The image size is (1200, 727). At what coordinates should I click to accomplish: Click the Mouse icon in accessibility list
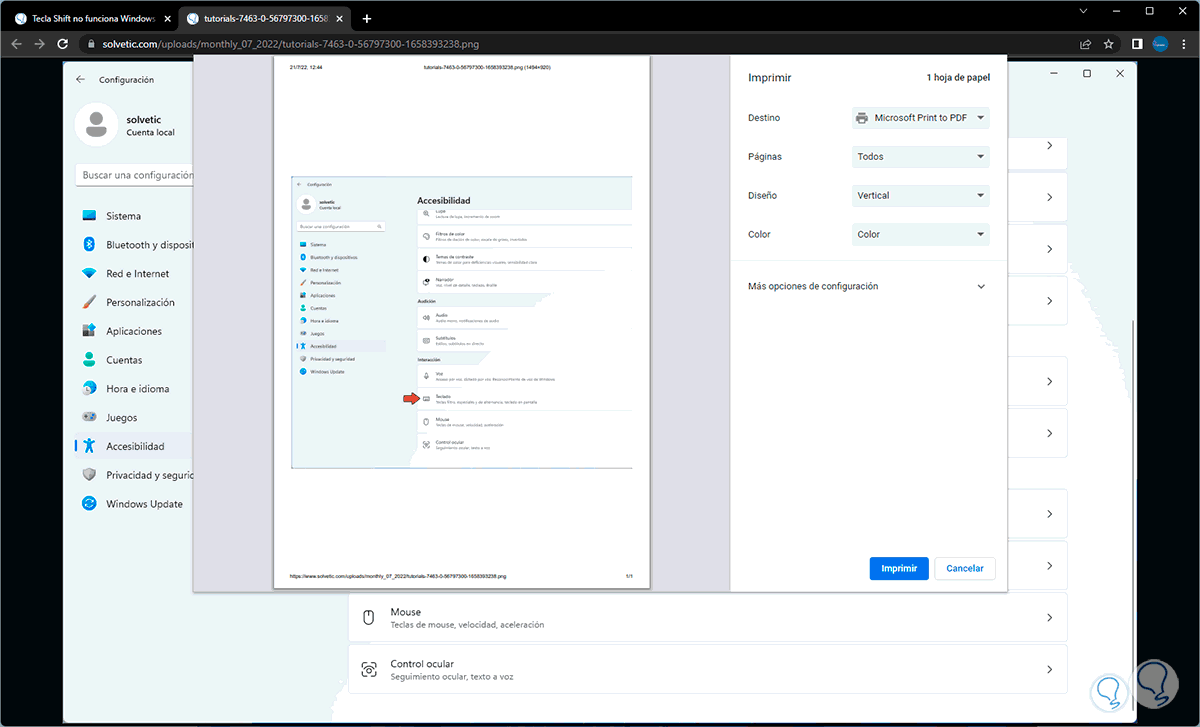pos(369,618)
